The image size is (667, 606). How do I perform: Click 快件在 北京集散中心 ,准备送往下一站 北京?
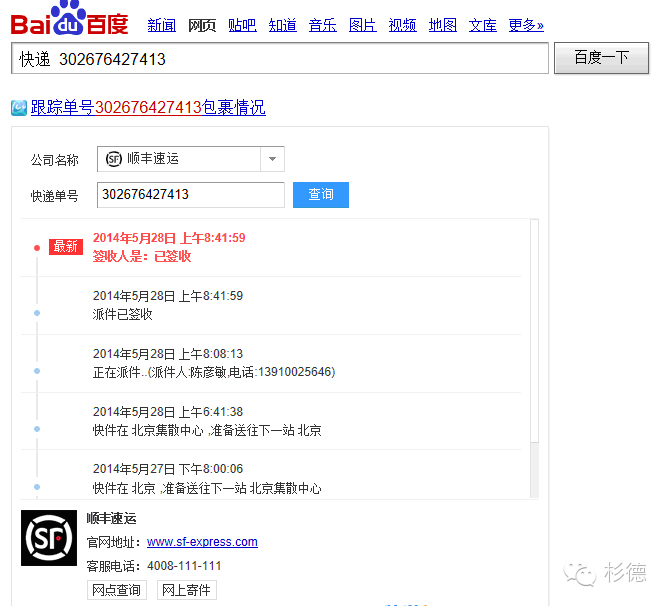coord(207,430)
